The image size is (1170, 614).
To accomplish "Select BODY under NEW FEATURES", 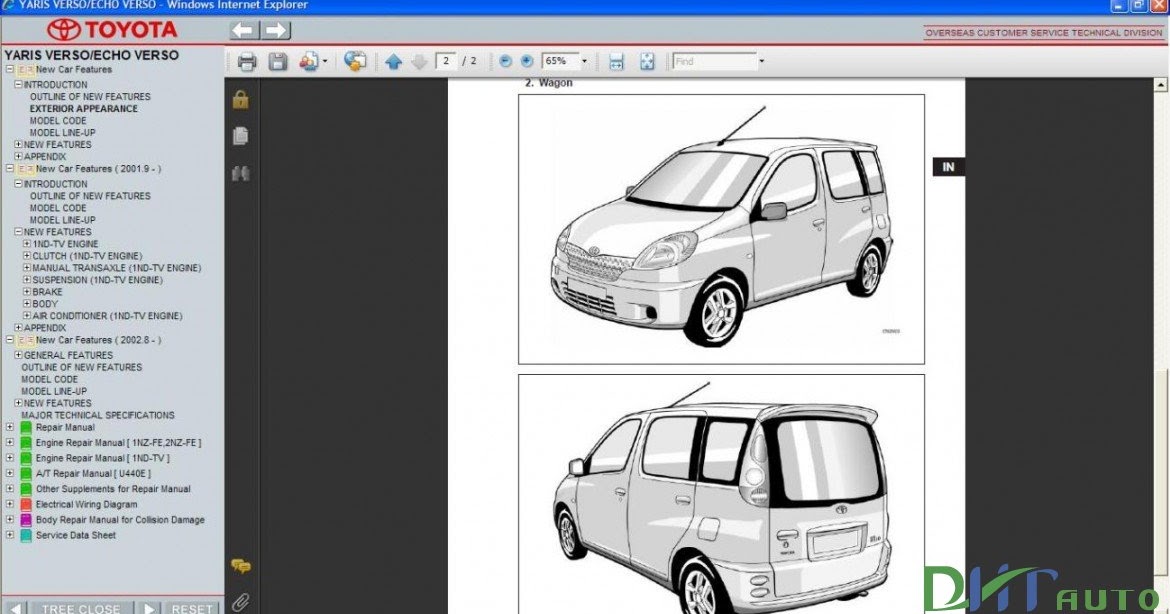I will tap(45, 304).
